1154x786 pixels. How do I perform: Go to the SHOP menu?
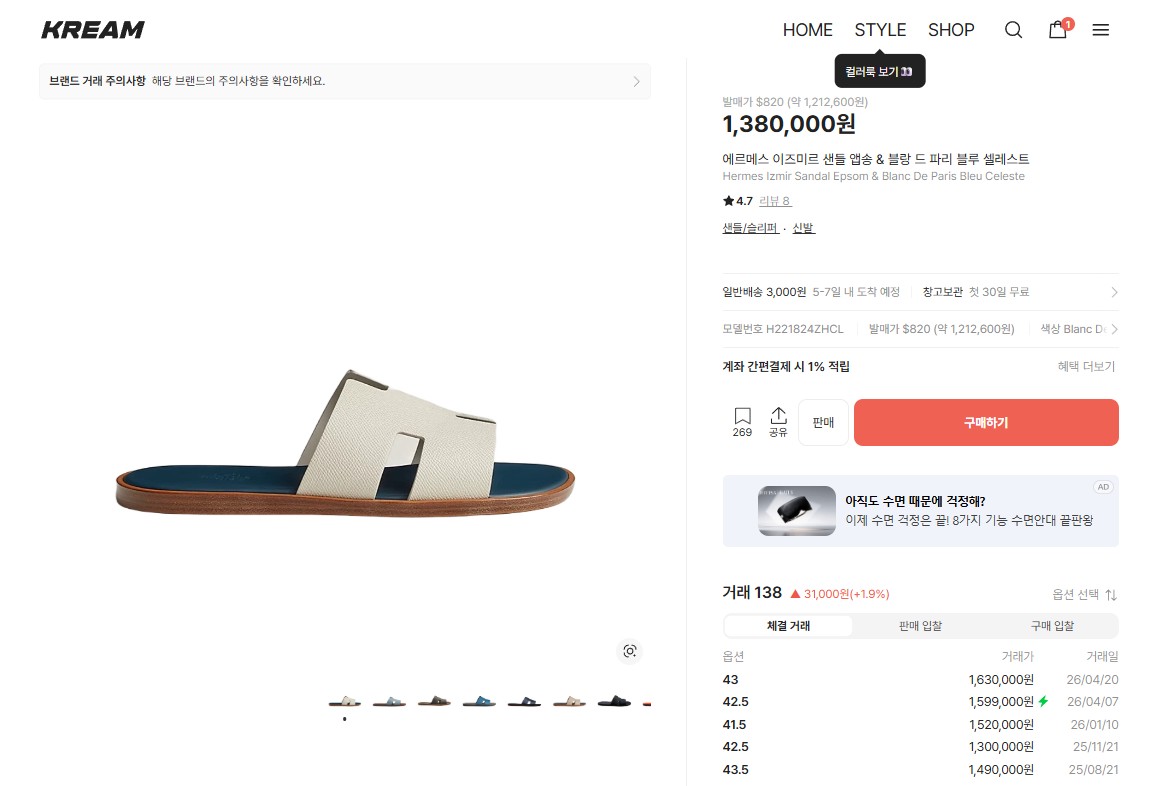pos(951,30)
